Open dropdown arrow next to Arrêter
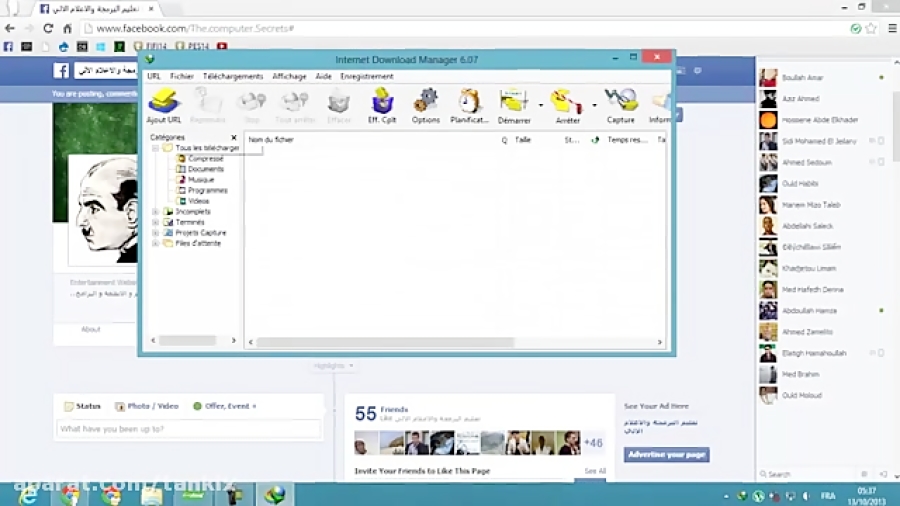This screenshot has height=506, width=900. pos(594,106)
